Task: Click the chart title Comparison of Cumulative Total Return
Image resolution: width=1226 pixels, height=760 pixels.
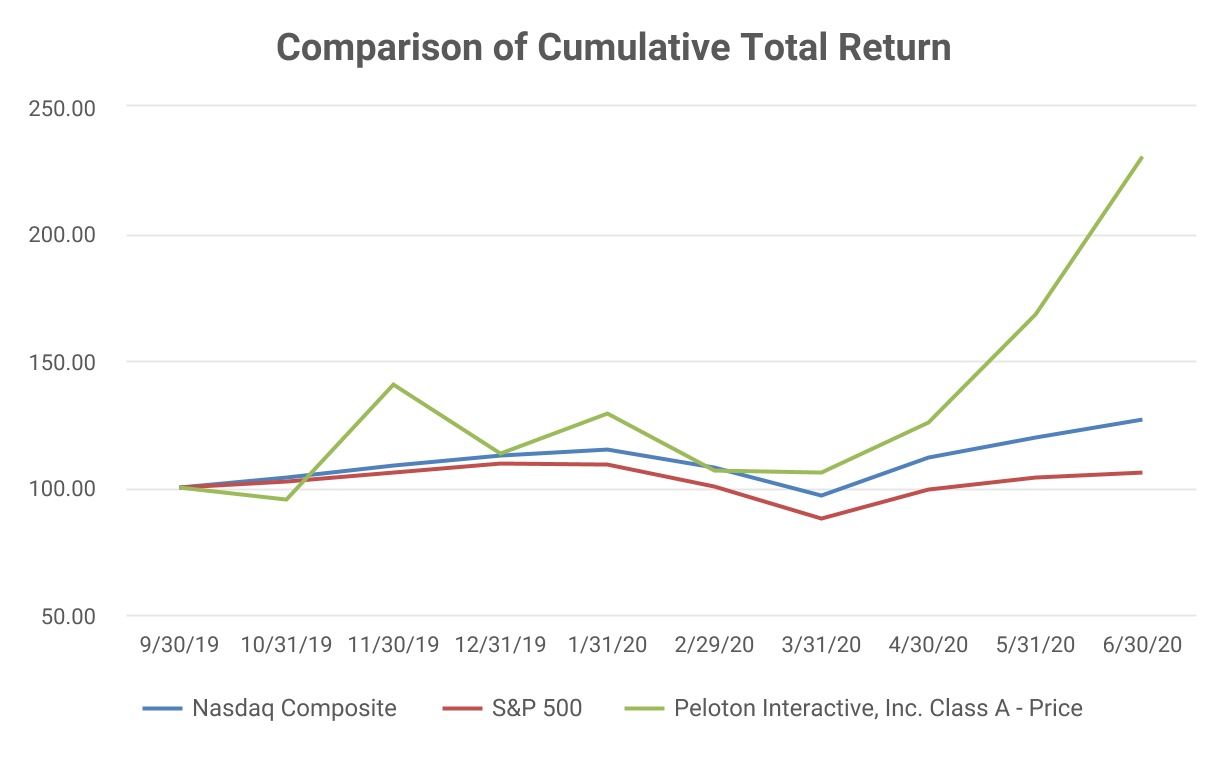Action: [x=613, y=48]
